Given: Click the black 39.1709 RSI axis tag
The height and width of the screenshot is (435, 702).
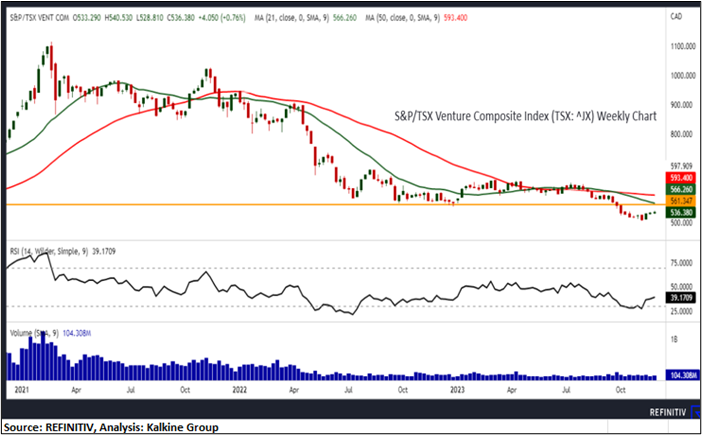Looking at the screenshot, I should 681,297.
